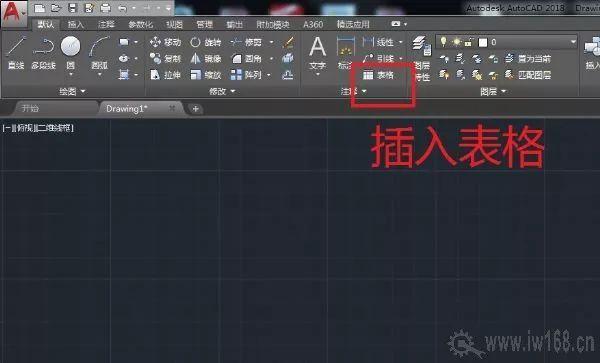Select the Line (直线) tool
Image resolution: width=600 pixels, height=363 pixels.
pyautogui.click(x=16, y=53)
